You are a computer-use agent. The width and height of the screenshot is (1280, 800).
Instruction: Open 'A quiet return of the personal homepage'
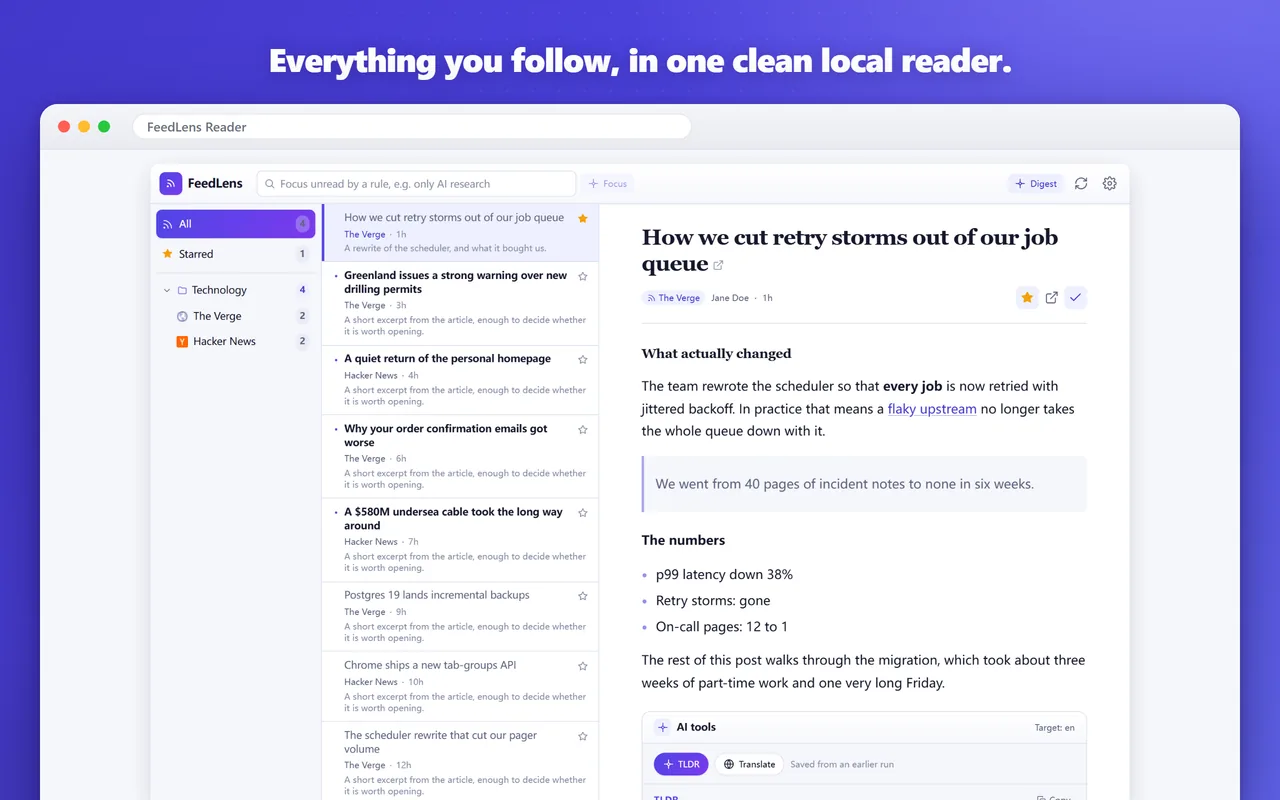460,380
